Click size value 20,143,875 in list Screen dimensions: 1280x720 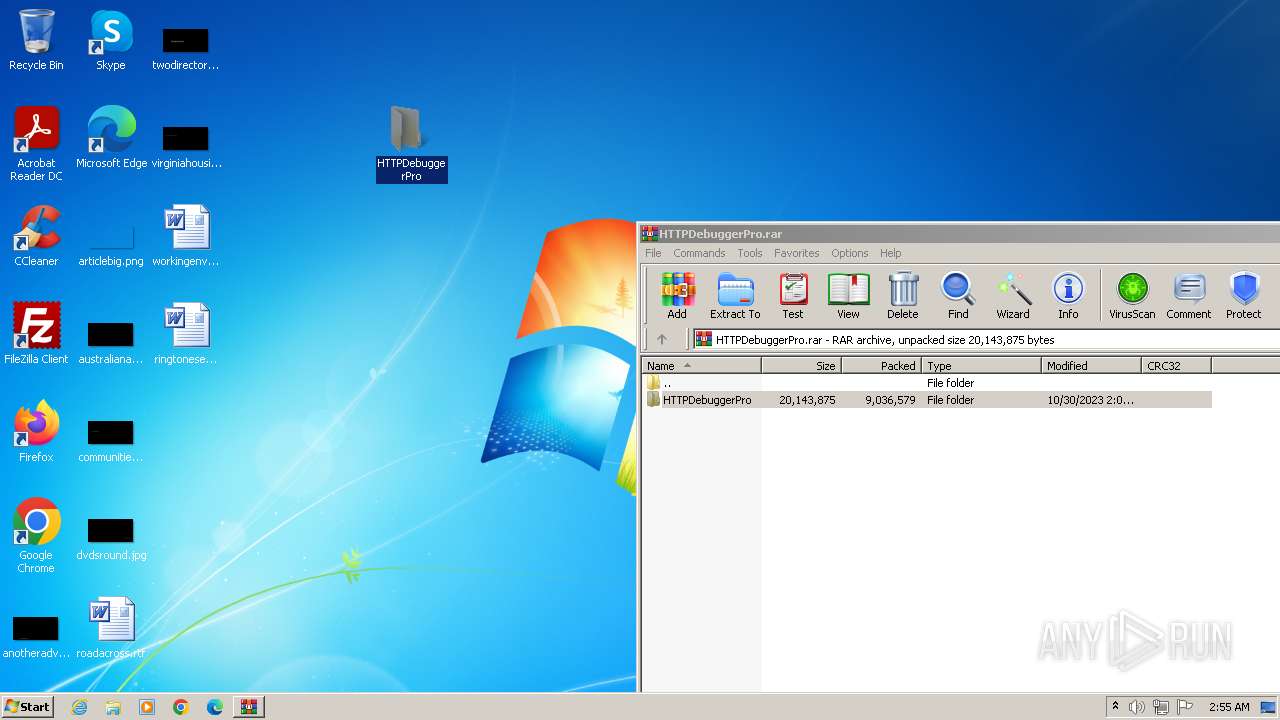click(807, 400)
